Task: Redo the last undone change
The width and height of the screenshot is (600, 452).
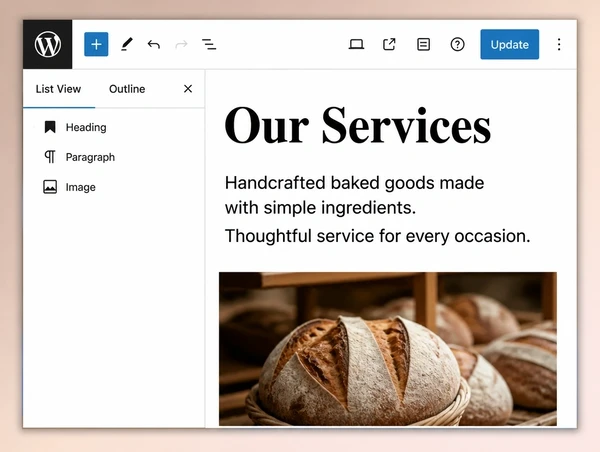Action: tap(181, 44)
